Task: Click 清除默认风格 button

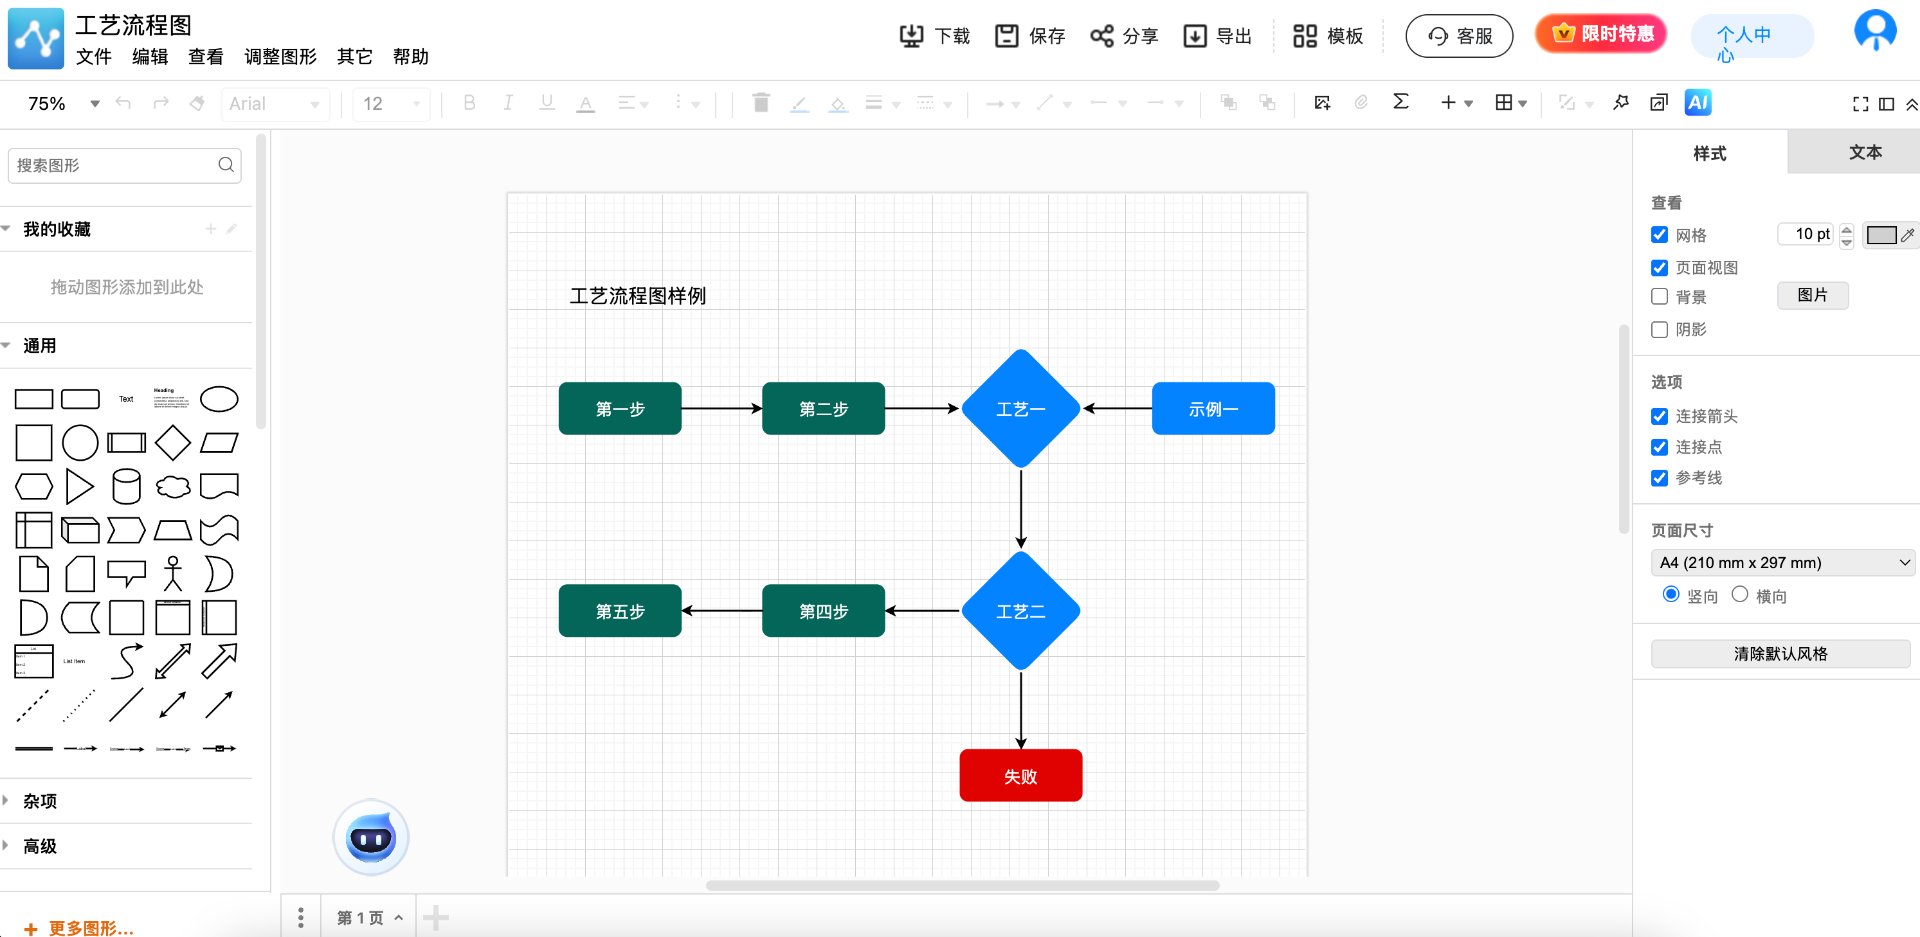Action: 1780,654
